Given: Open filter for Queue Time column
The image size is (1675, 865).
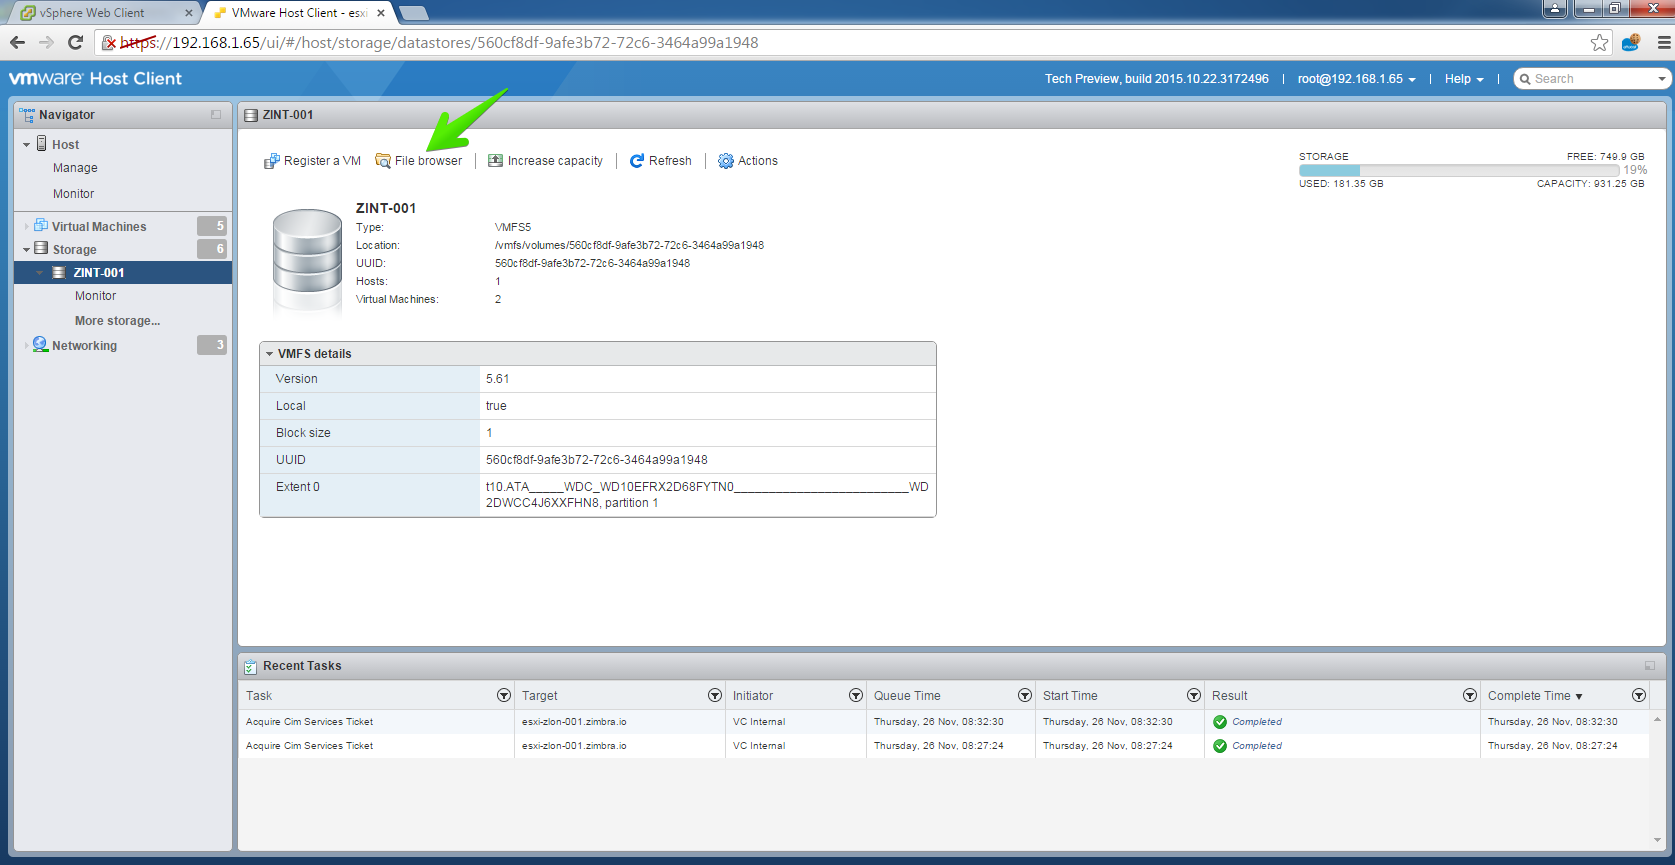Looking at the screenshot, I should point(1025,695).
